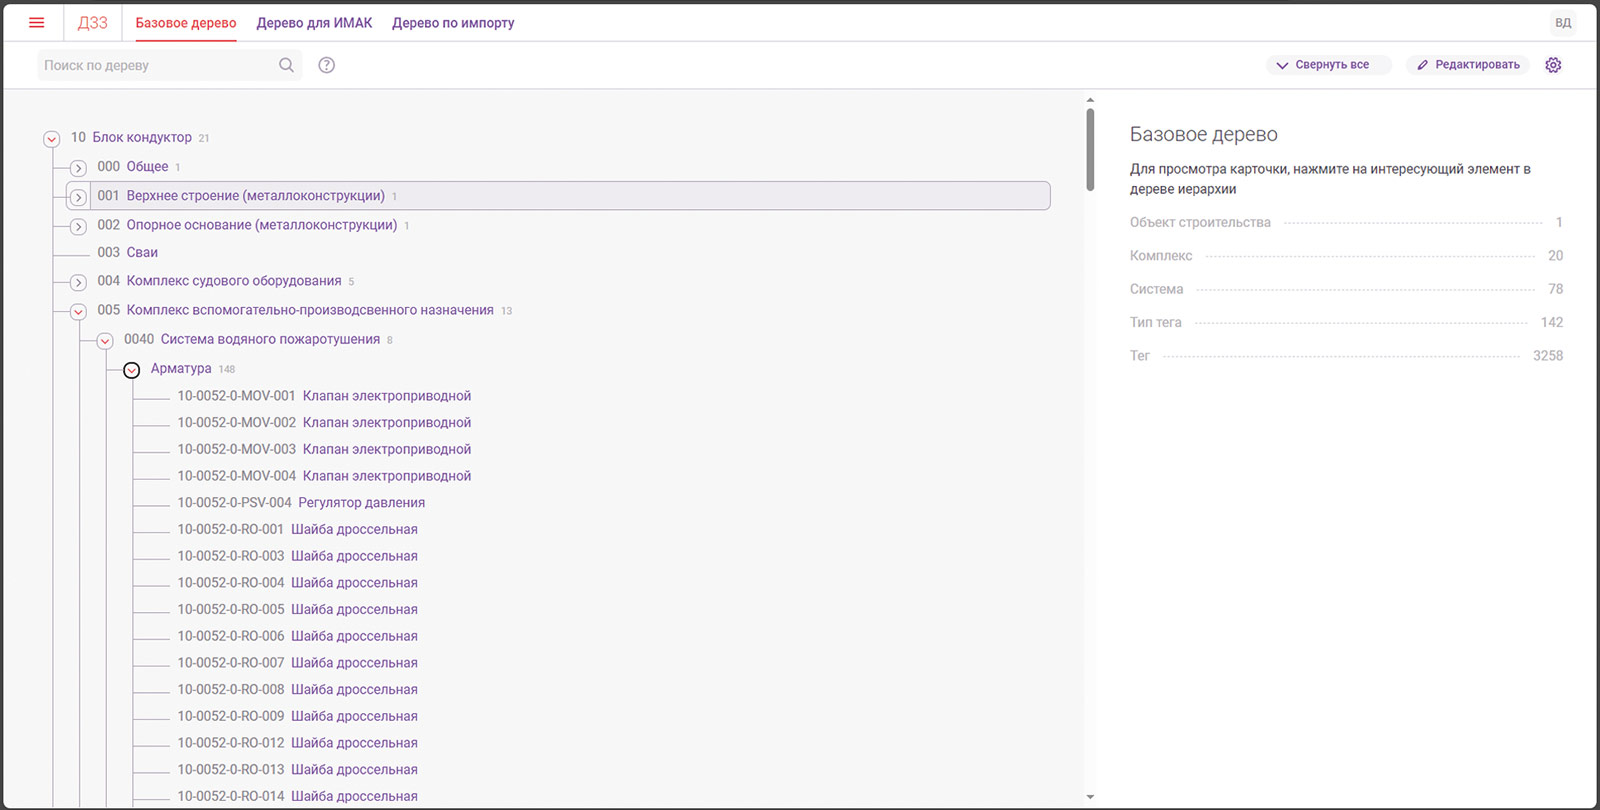Open tag 10-0052-0-PSV-004 Регулятор давления
The width and height of the screenshot is (1600, 810).
[301, 503]
